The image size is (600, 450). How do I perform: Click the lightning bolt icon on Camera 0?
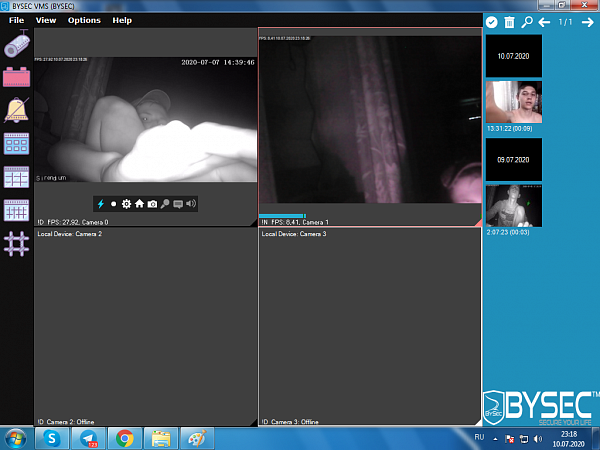[x=100, y=204]
